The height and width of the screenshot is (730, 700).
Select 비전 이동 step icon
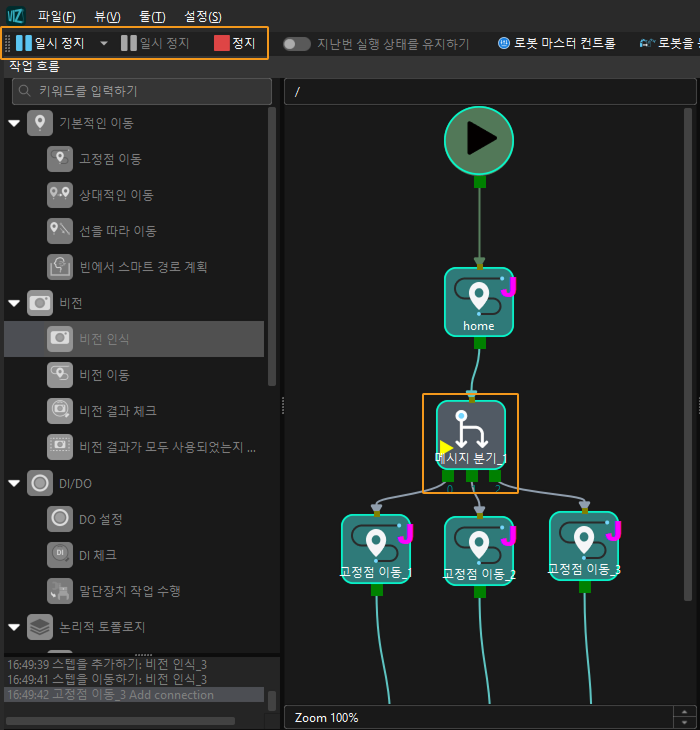click(60, 375)
